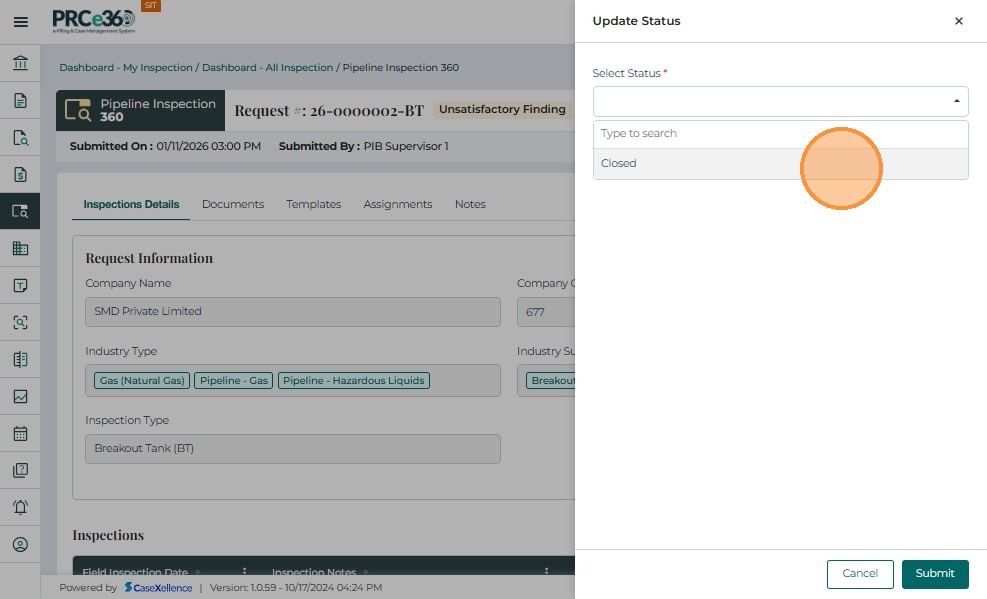Click the bank building sidebar icon

20,64
